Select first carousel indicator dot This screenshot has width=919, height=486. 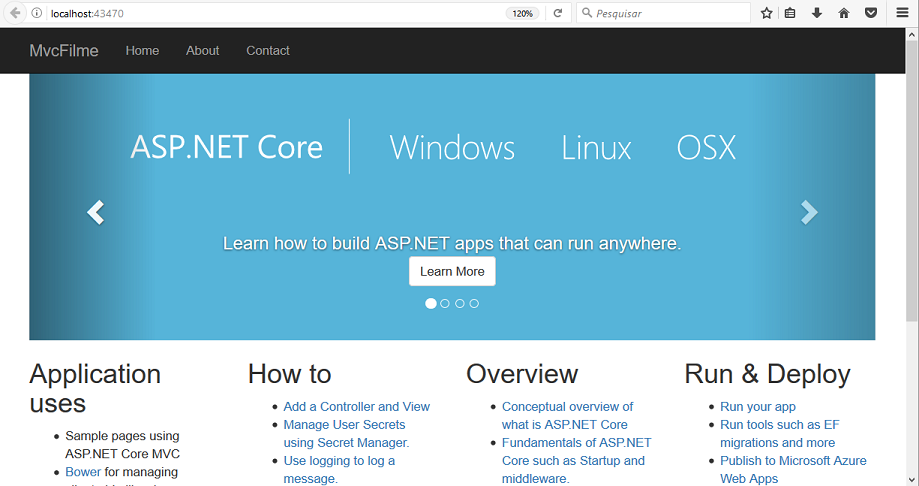point(431,303)
